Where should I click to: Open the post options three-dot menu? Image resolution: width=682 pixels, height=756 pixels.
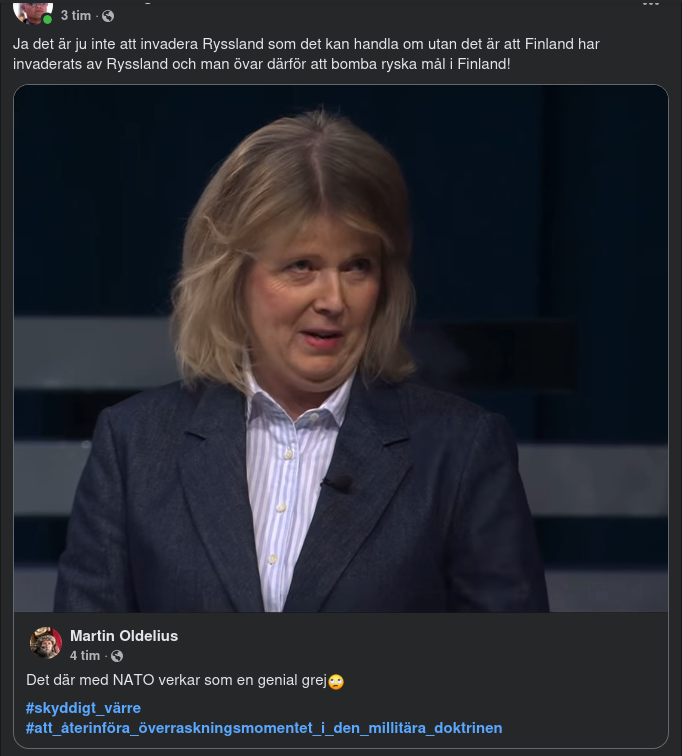[653, 4]
